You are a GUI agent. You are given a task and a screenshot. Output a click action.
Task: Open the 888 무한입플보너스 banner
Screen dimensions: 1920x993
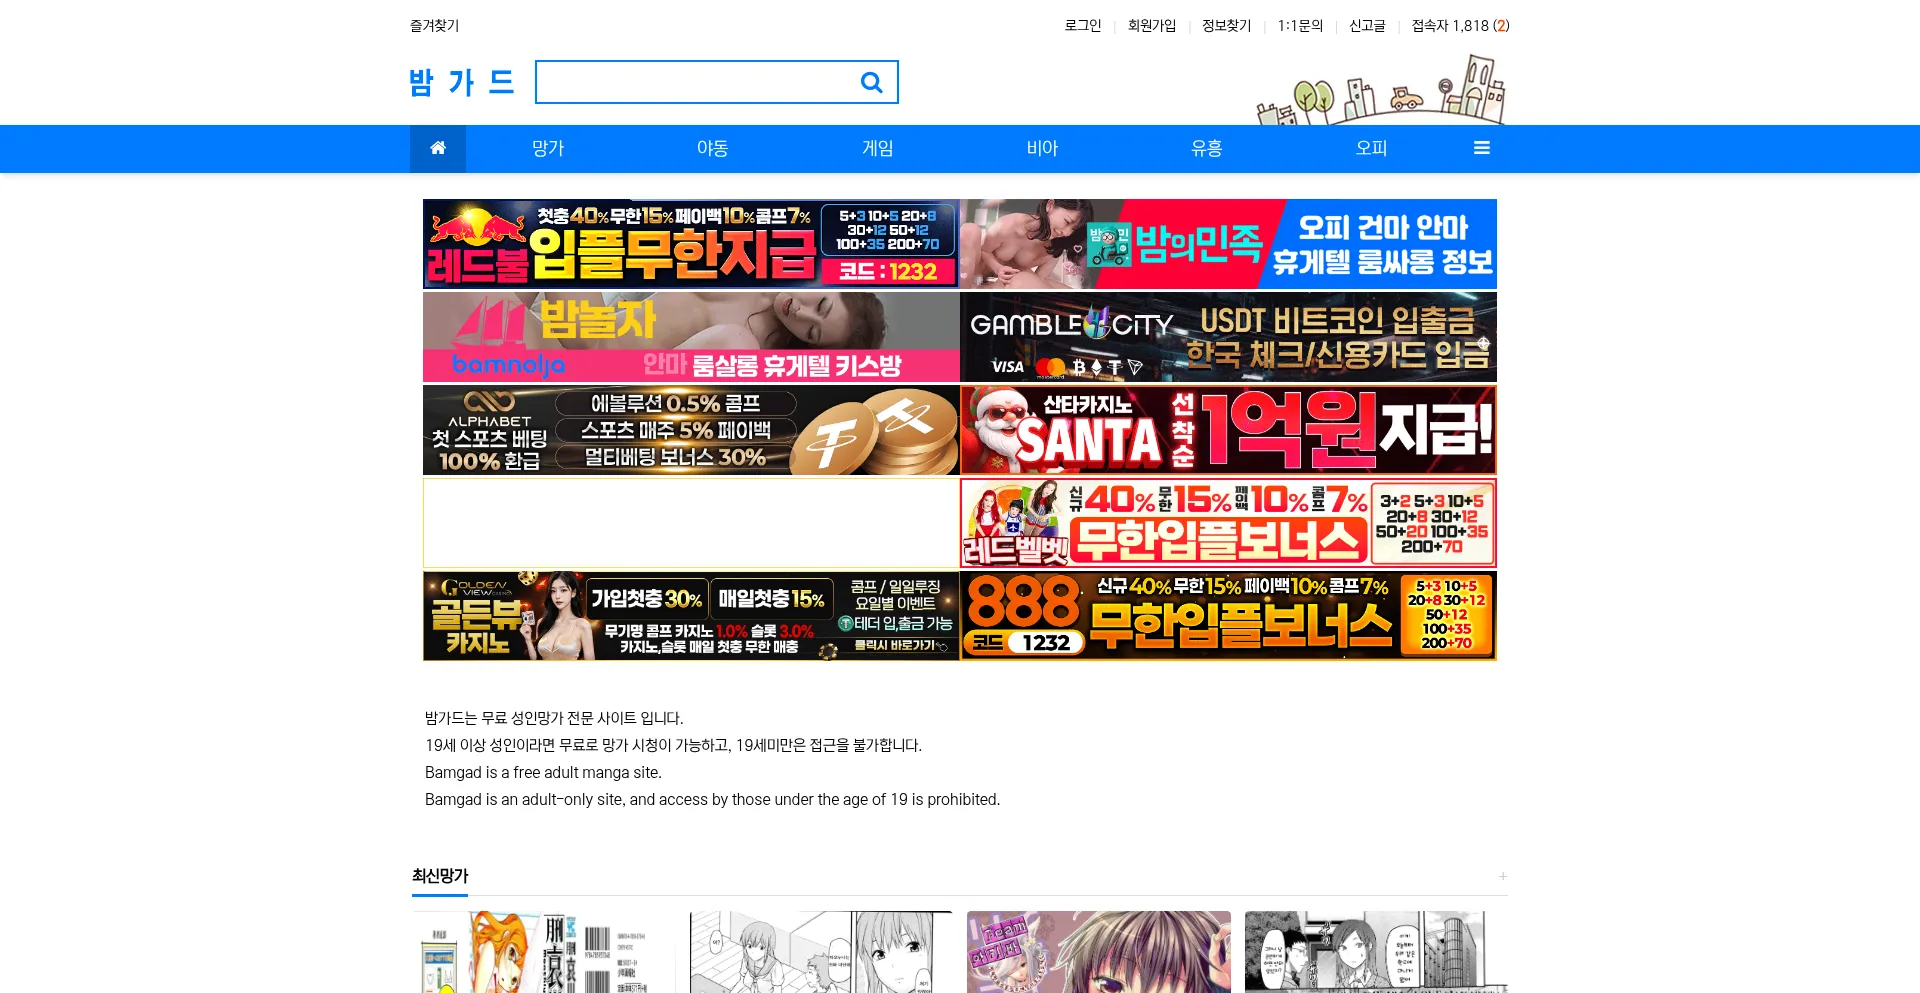[x=1229, y=616]
